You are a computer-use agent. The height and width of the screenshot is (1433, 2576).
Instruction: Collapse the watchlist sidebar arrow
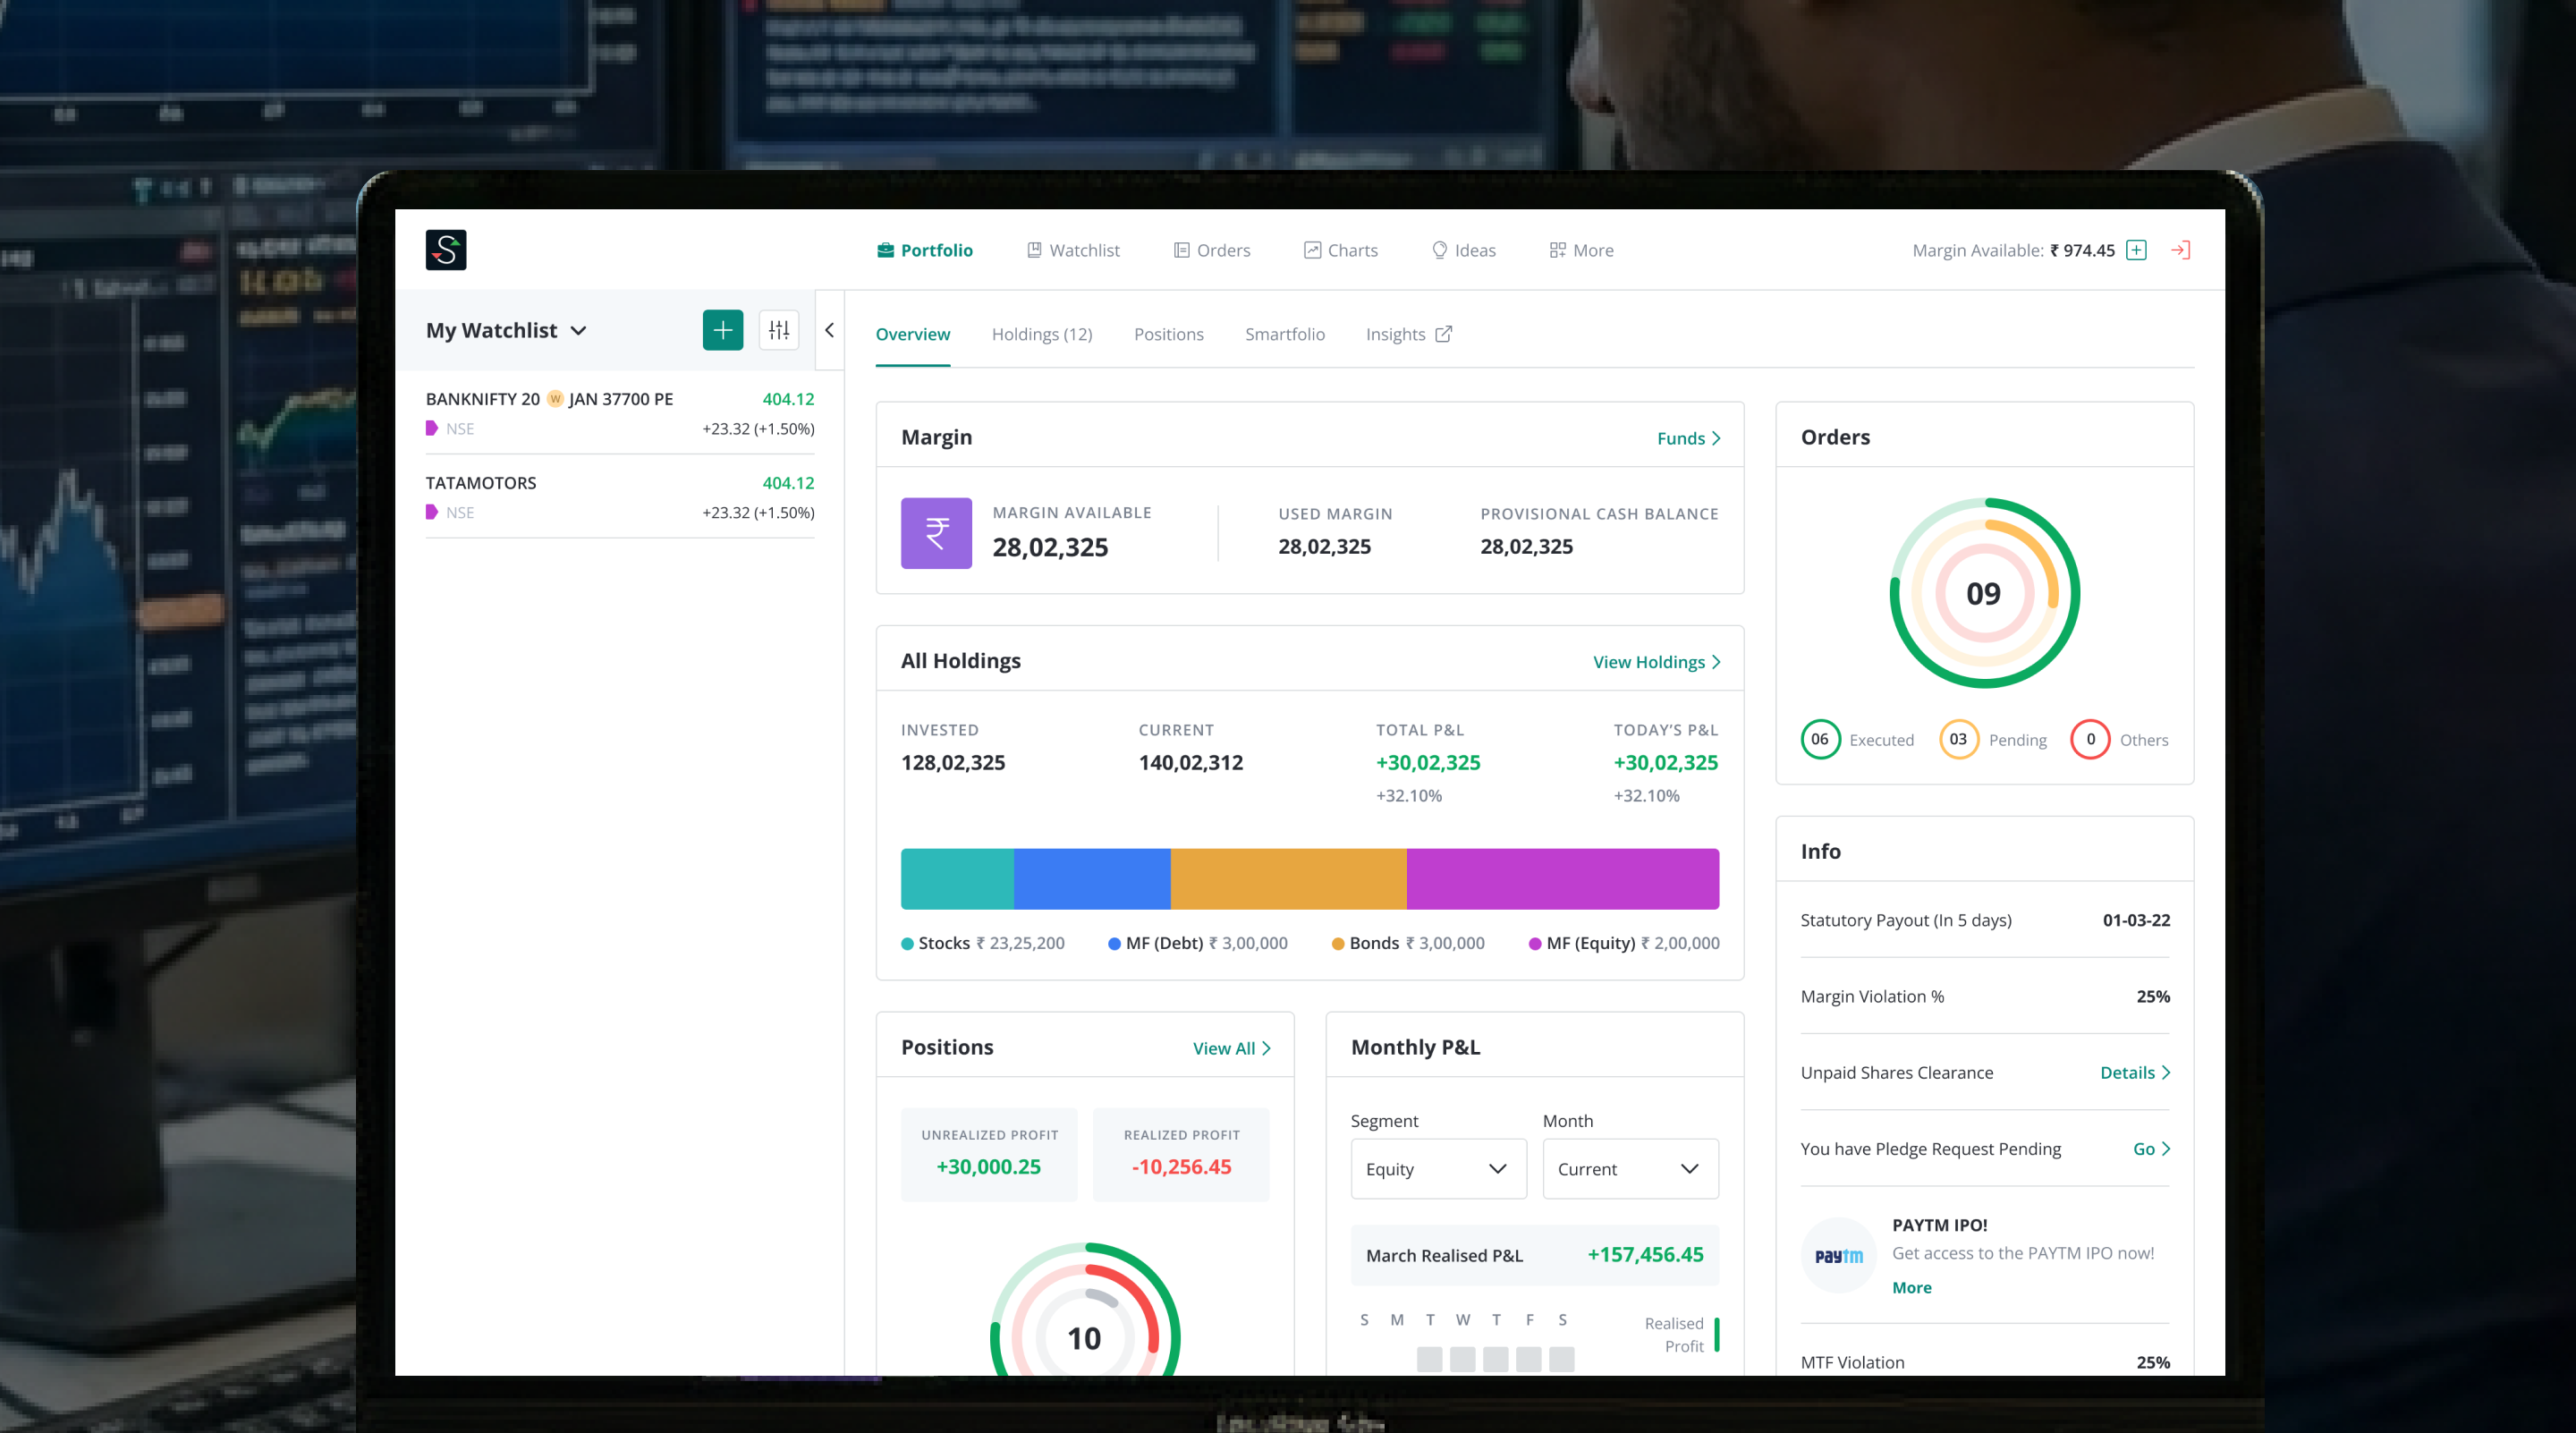coord(829,330)
